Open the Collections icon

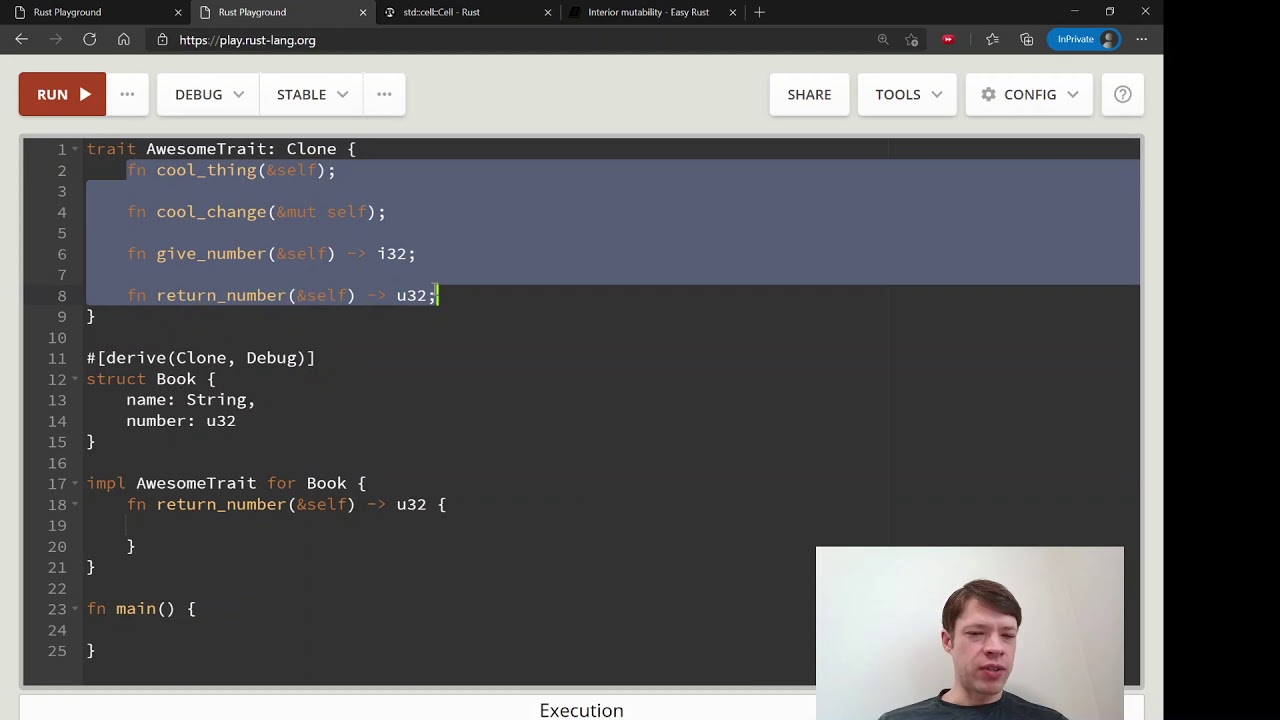1027,39
